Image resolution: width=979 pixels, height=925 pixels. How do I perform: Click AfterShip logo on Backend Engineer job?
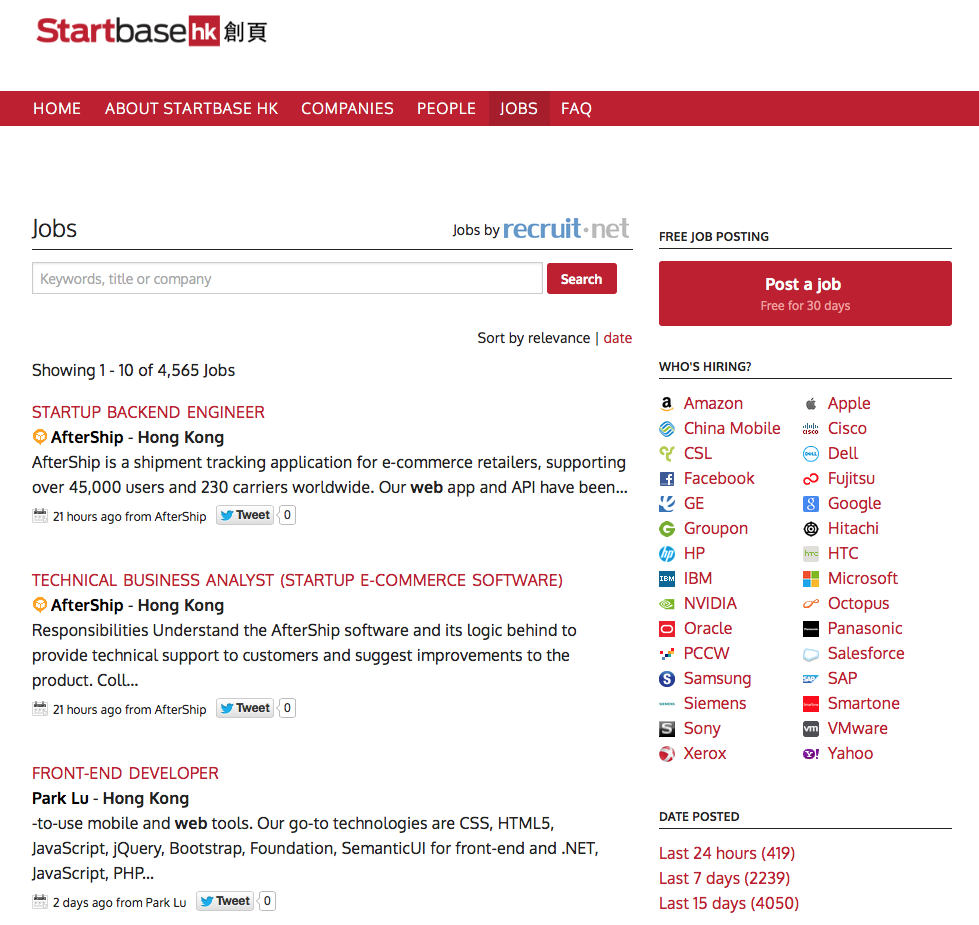pos(39,437)
